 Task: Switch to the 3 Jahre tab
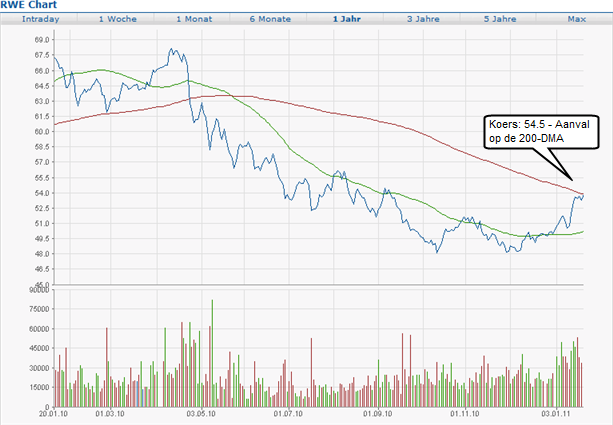pos(425,19)
